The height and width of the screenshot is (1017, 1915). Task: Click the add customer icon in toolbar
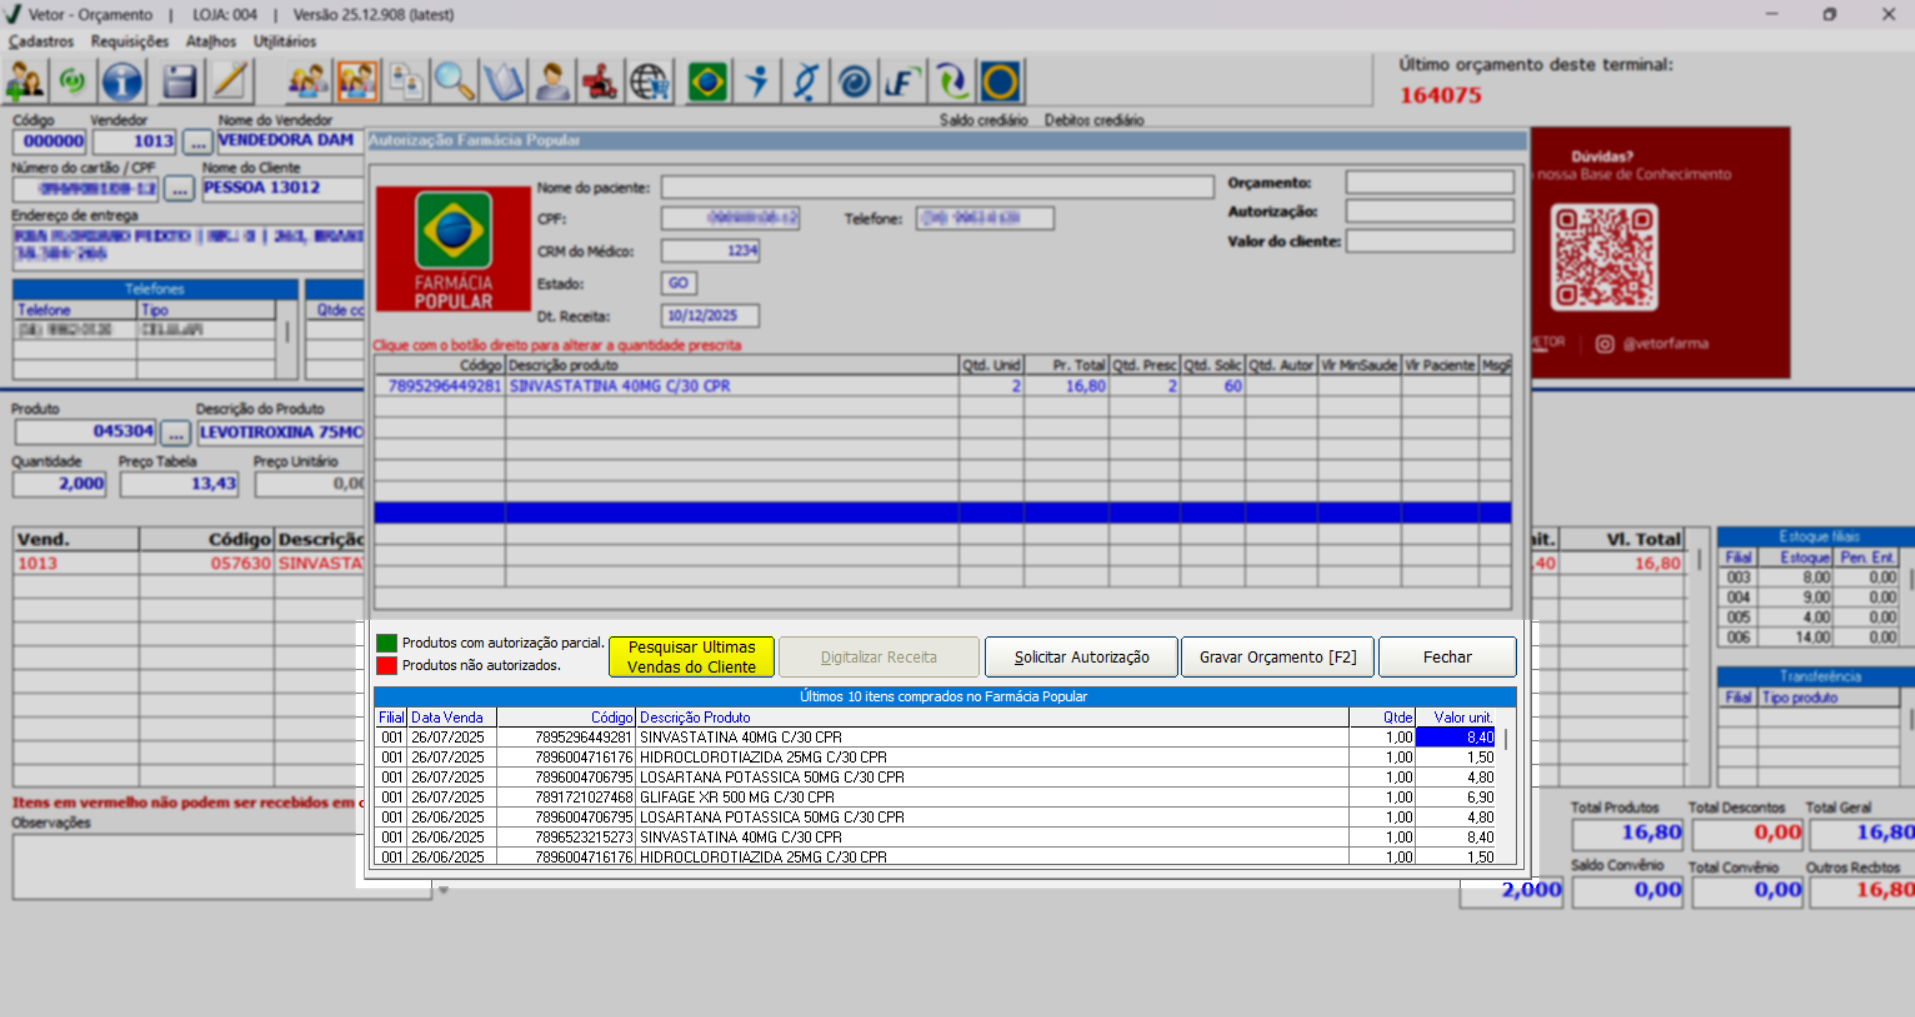click(x=25, y=82)
